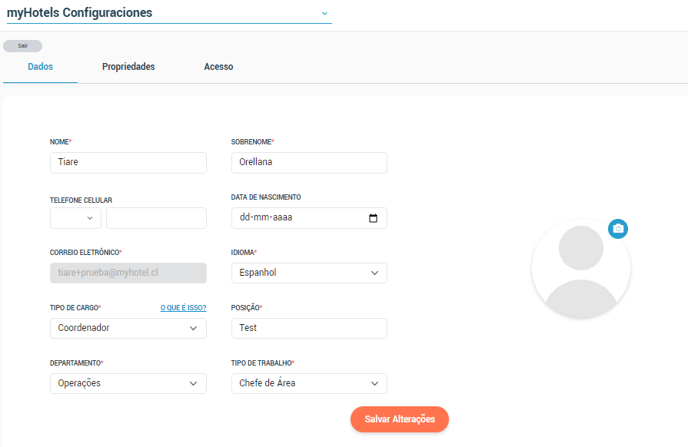Click the Sair button
Viewport: 688px width, 447px height.
pyautogui.click(x=23, y=46)
